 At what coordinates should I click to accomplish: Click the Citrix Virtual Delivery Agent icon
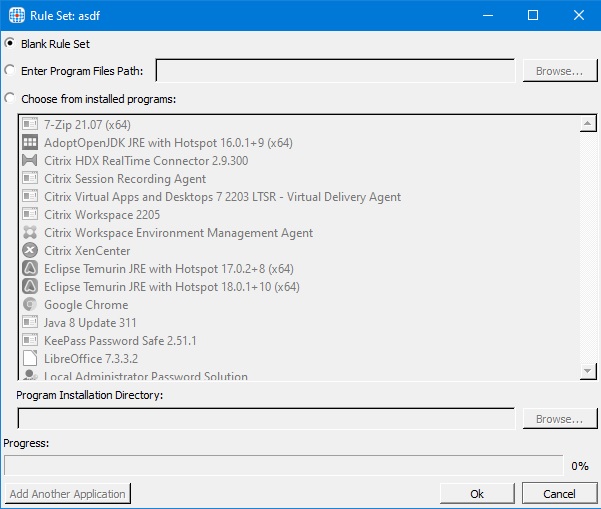(30, 196)
